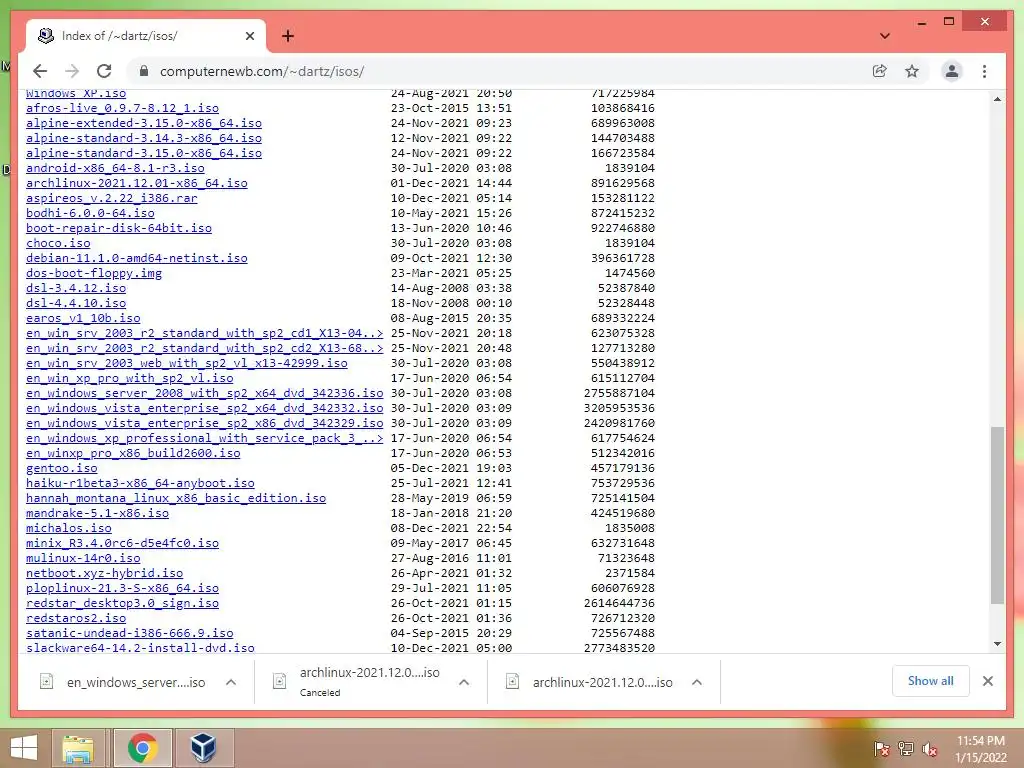
Task: Click satanic-undead-i386-666.9.iso link
Action: coord(129,634)
